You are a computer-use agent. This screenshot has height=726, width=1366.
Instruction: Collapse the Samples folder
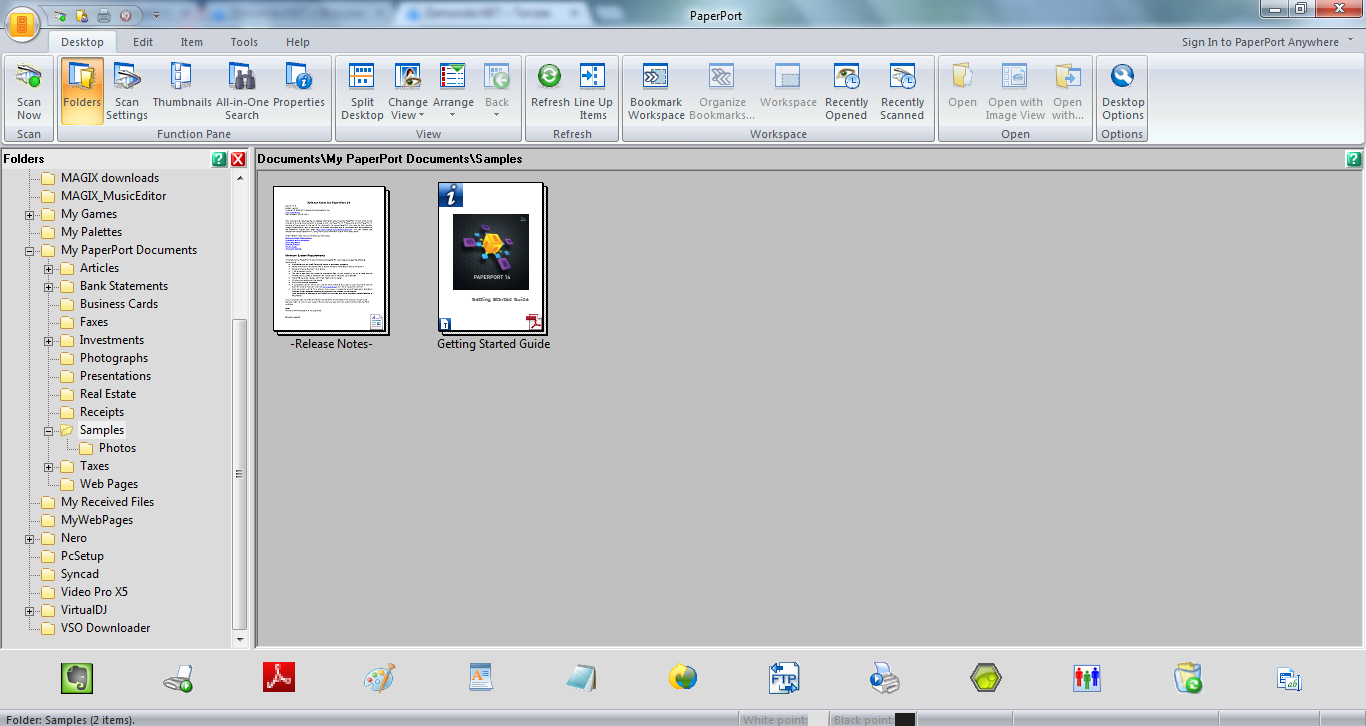click(x=49, y=431)
